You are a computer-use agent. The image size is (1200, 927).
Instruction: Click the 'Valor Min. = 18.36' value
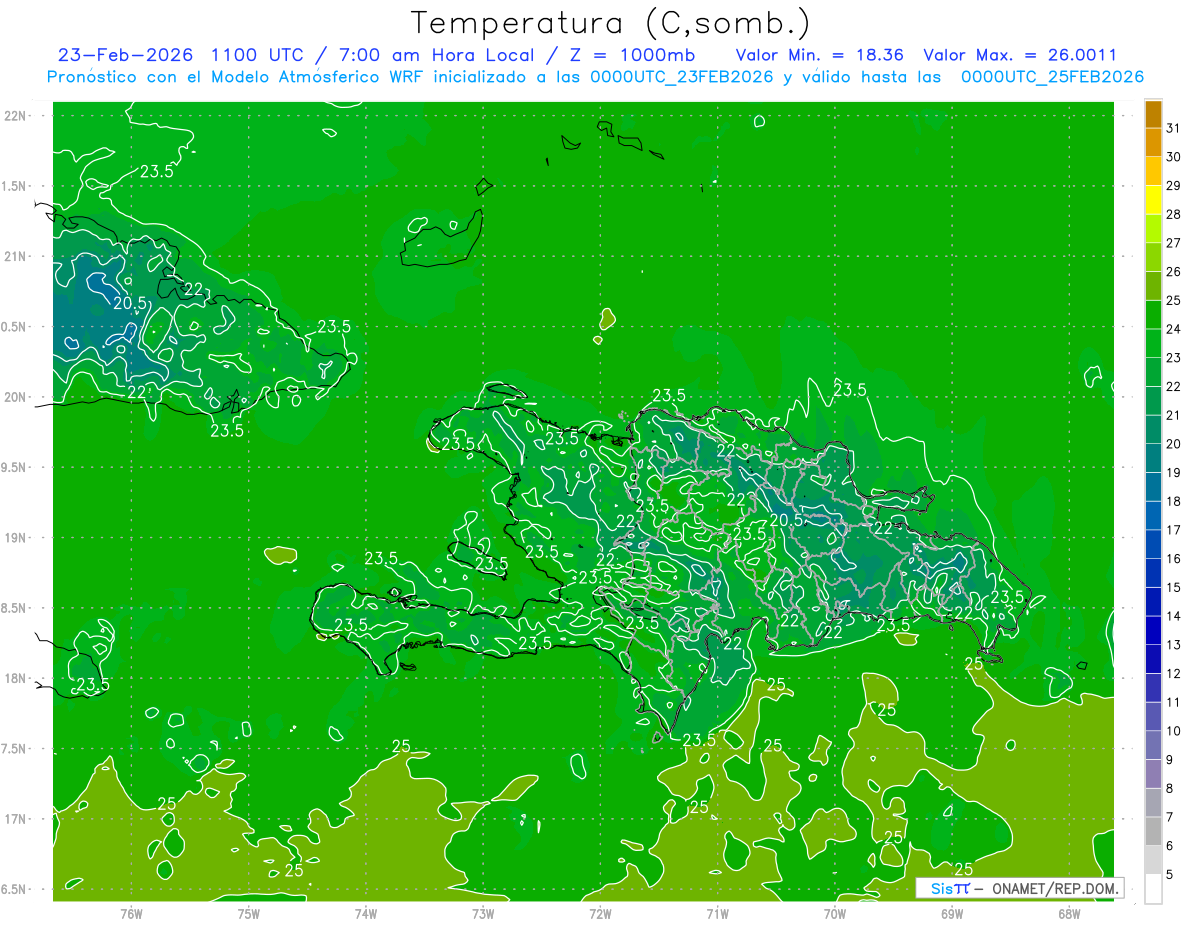pos(821,55)
